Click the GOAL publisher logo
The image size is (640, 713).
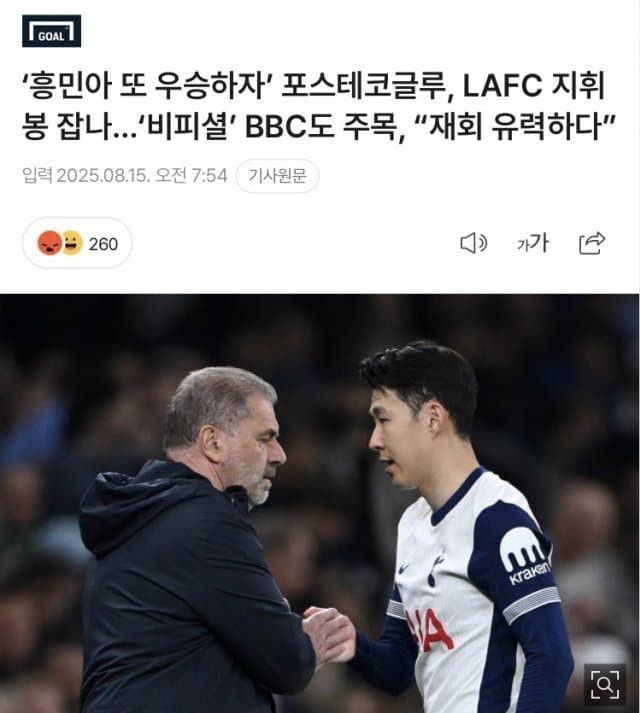pos(51,31)
